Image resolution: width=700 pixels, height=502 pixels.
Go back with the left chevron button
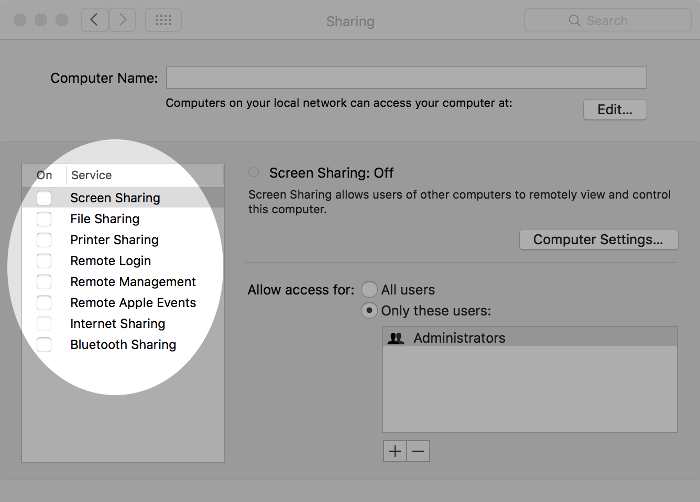coord(95,20)
